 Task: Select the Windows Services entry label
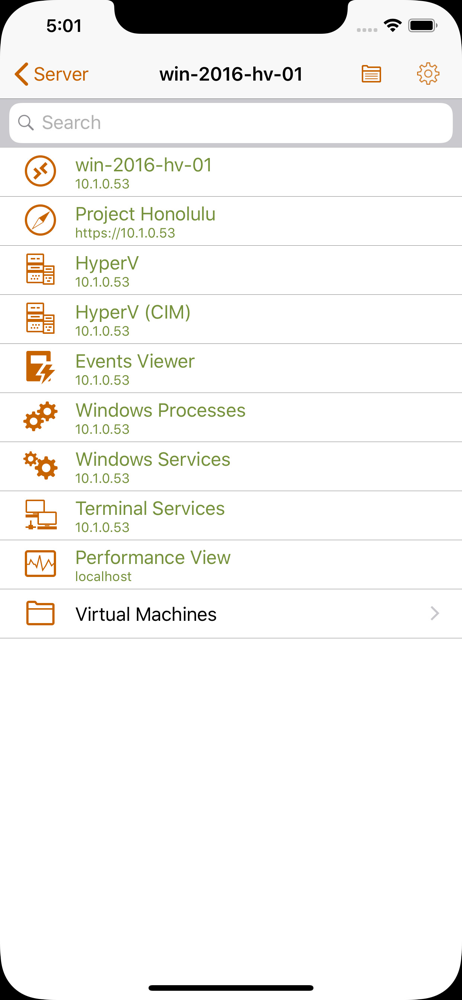[153, 459]
